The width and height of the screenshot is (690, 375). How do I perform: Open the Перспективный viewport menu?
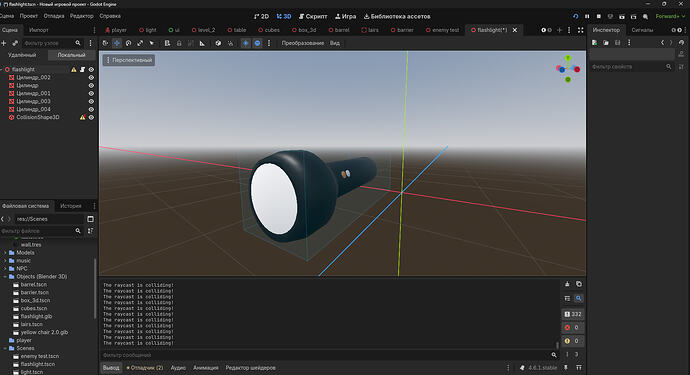coord(129,60)
